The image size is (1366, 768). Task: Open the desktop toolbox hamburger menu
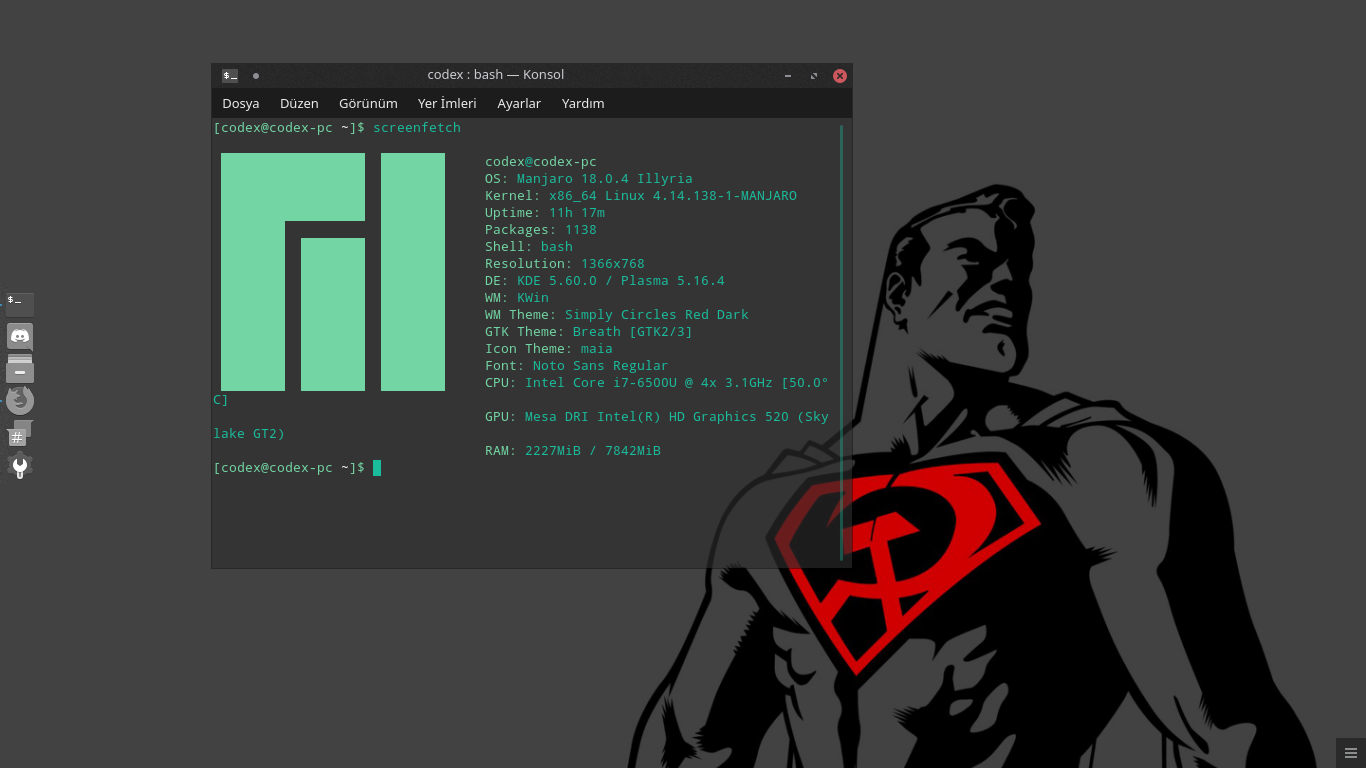click(1350, 753)
